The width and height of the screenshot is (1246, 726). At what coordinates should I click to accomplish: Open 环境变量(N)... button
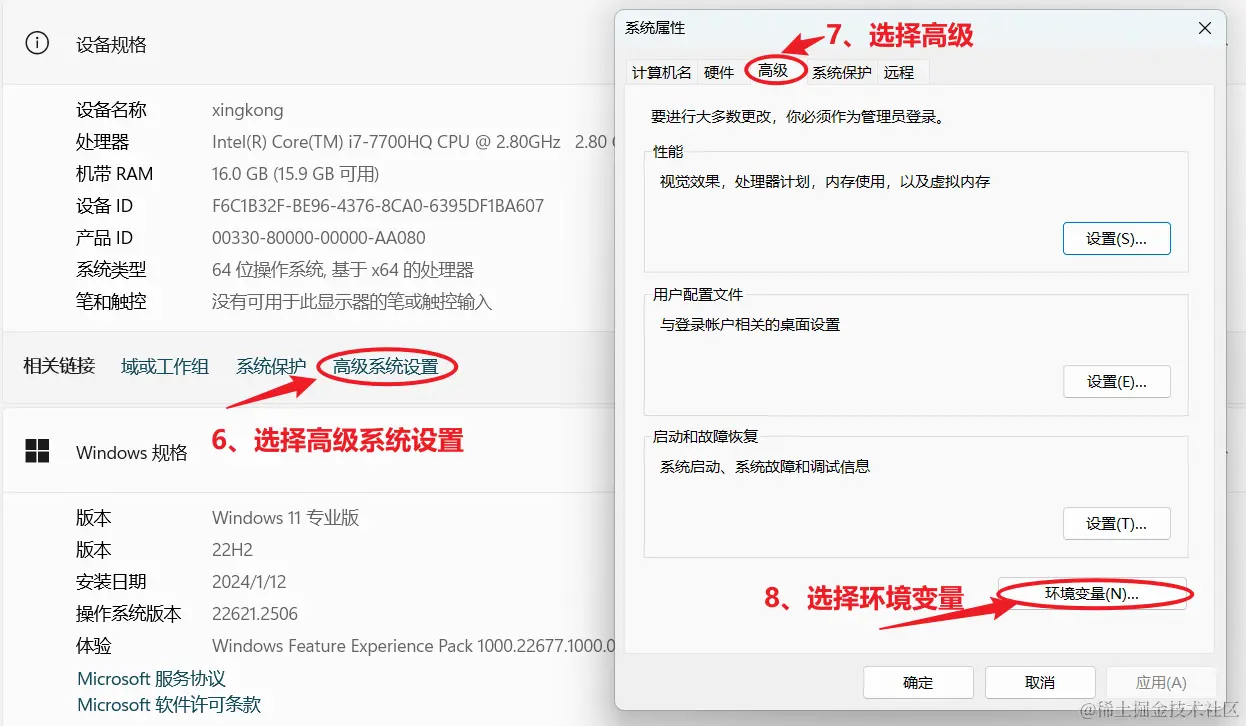[1092, 593]
